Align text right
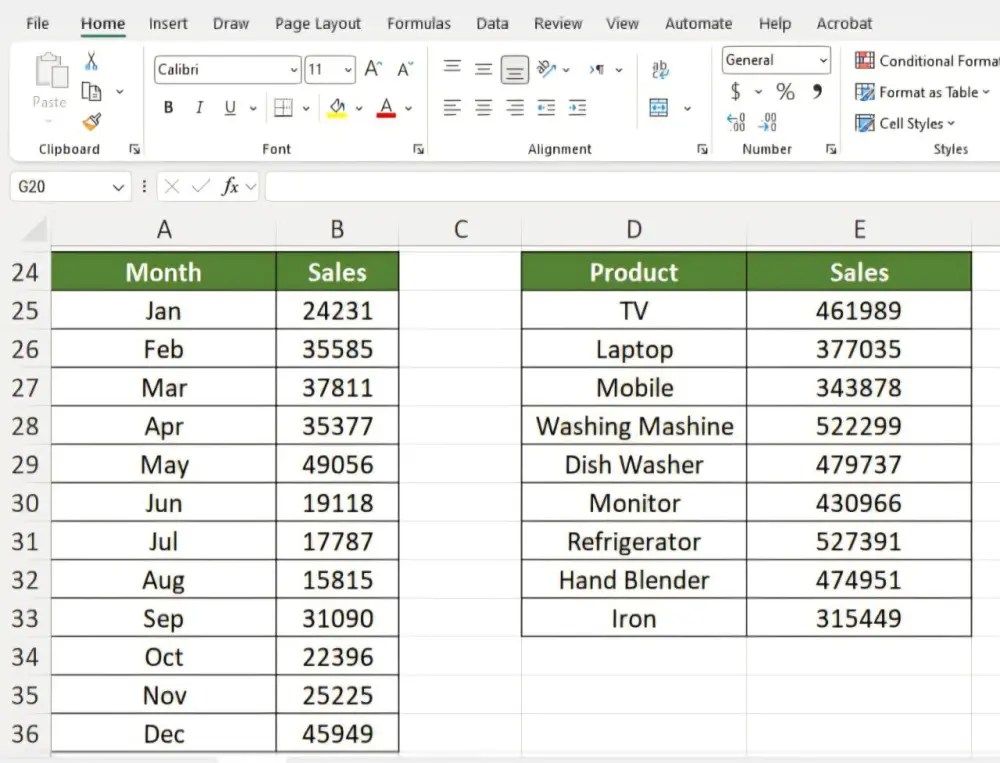Viewport: 1000px width, 763px height. click(515, 108)
